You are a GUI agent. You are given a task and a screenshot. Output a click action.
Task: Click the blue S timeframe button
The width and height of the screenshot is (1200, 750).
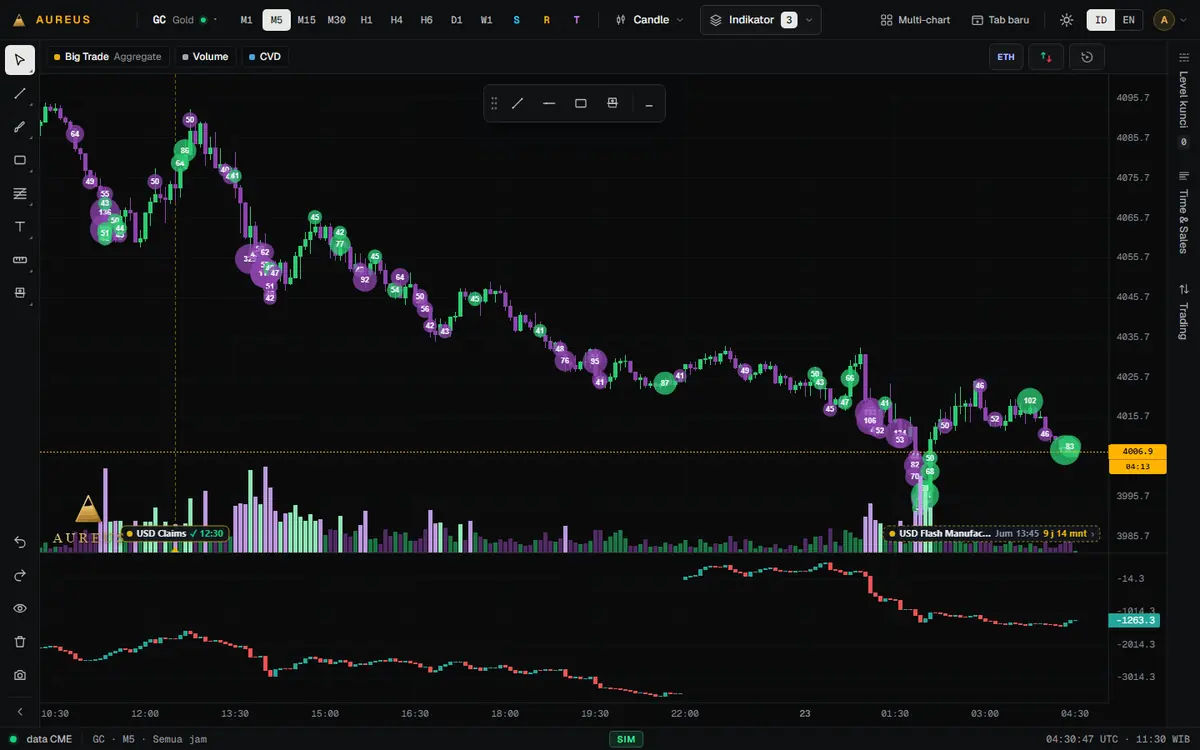[517, 20]
